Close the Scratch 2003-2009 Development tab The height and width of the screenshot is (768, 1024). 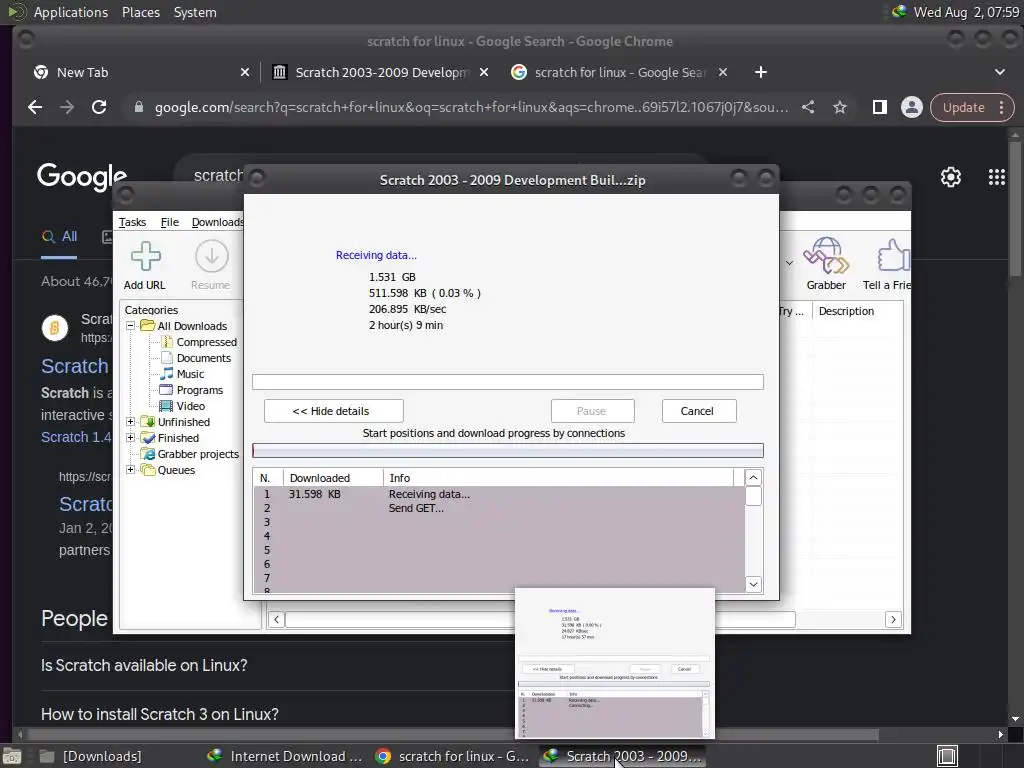(484, 72)
